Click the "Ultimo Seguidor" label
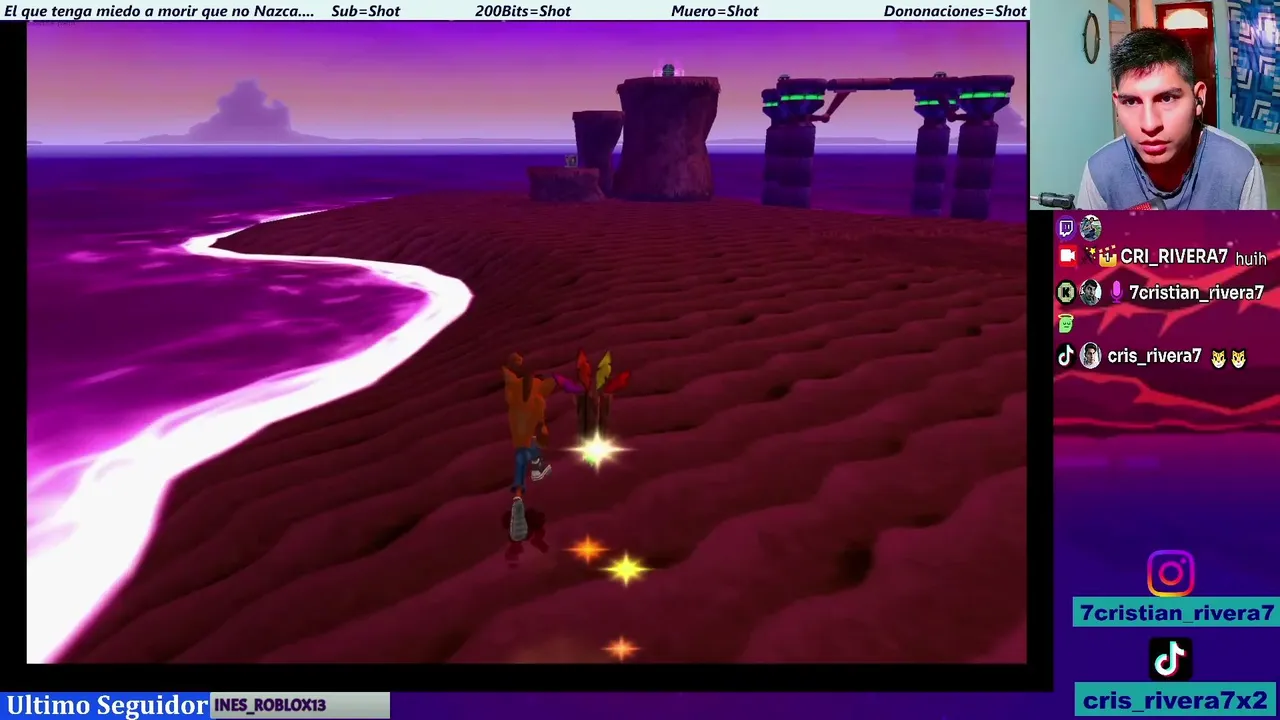This screenshot has width=1280, height=720. click(107, 705)
